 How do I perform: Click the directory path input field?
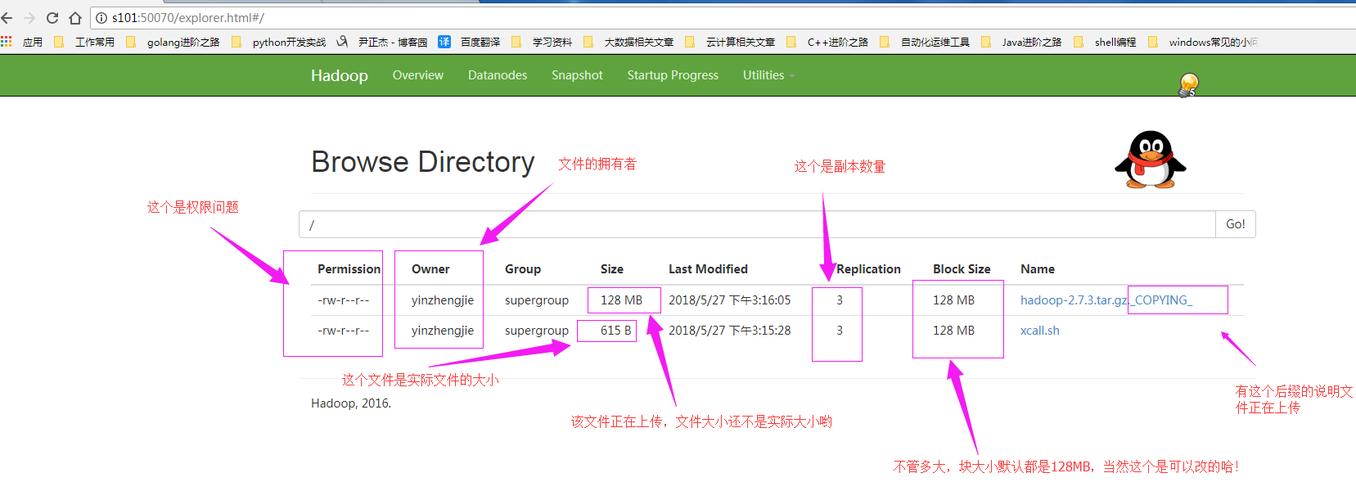pos(757,224)
